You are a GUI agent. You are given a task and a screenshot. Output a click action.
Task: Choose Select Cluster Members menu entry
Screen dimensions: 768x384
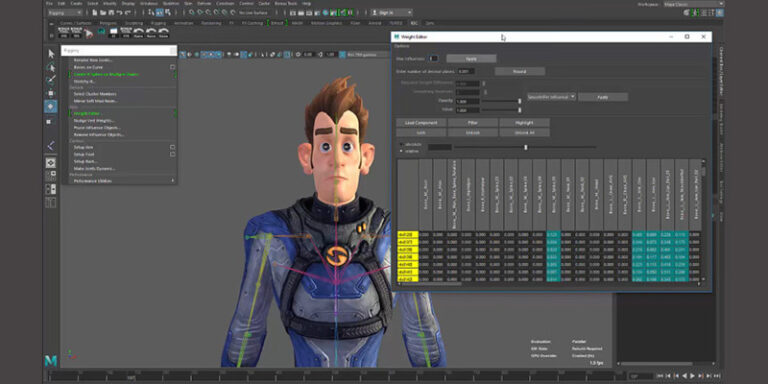(95, 94)
